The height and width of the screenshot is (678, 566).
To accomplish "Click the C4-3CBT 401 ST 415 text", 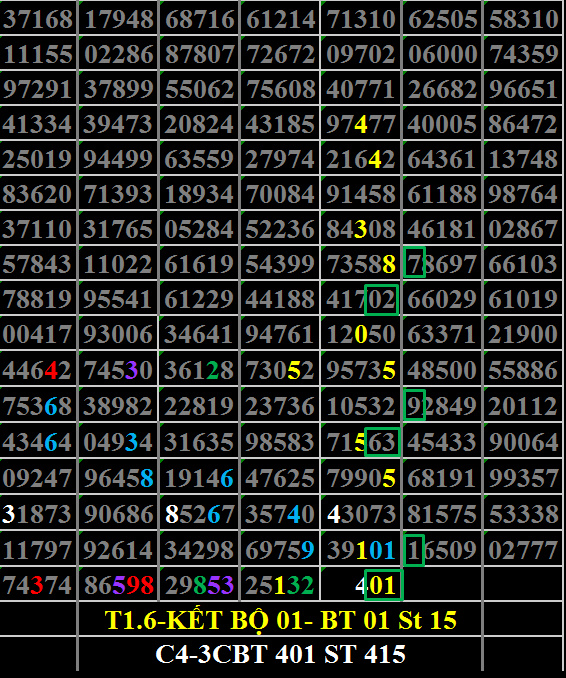I will [281, 654].
